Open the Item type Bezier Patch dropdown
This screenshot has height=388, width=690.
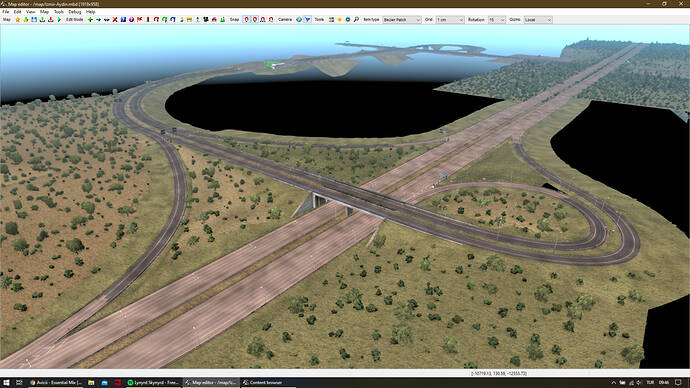(x=402, y=20)
